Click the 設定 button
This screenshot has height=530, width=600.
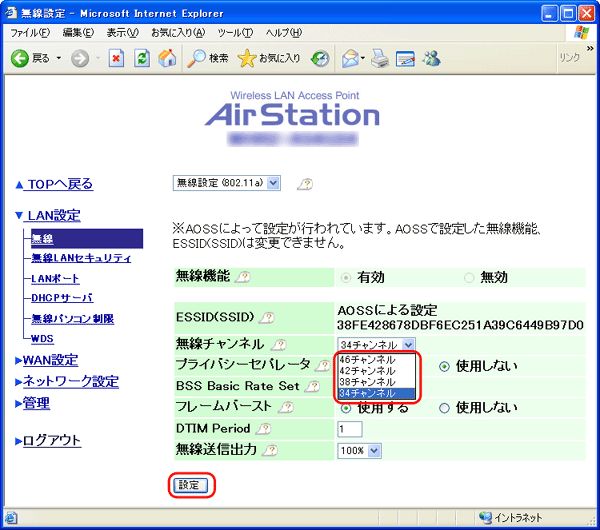coord(191,485)
